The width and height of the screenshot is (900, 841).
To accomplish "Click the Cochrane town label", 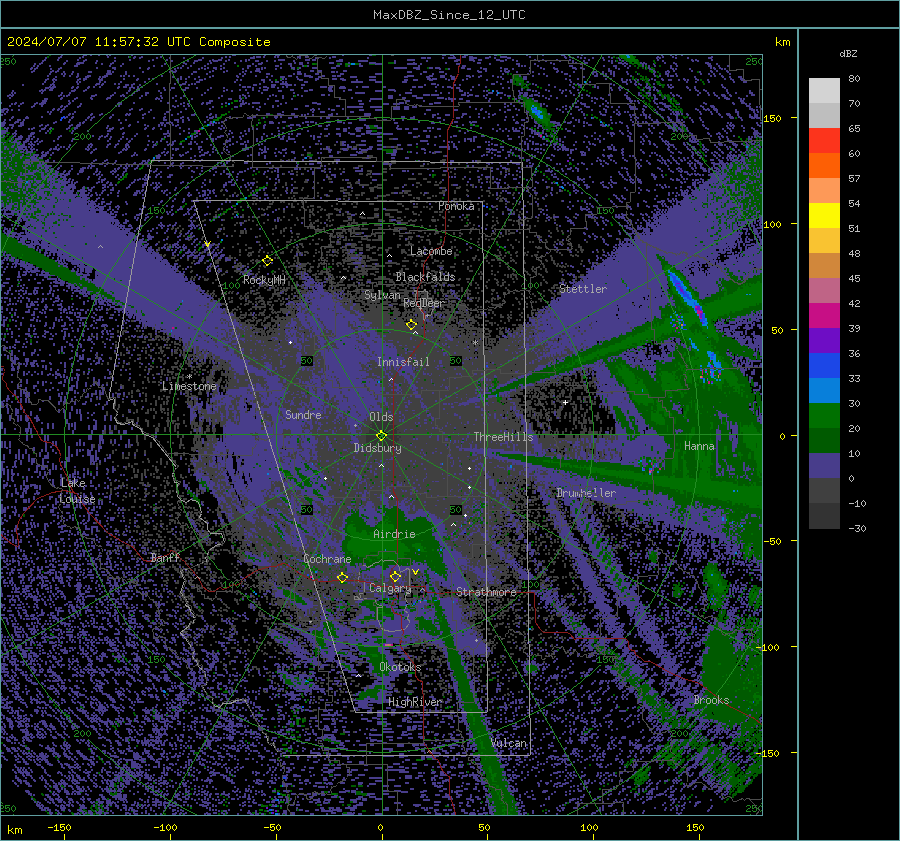I will coord(327,559).
